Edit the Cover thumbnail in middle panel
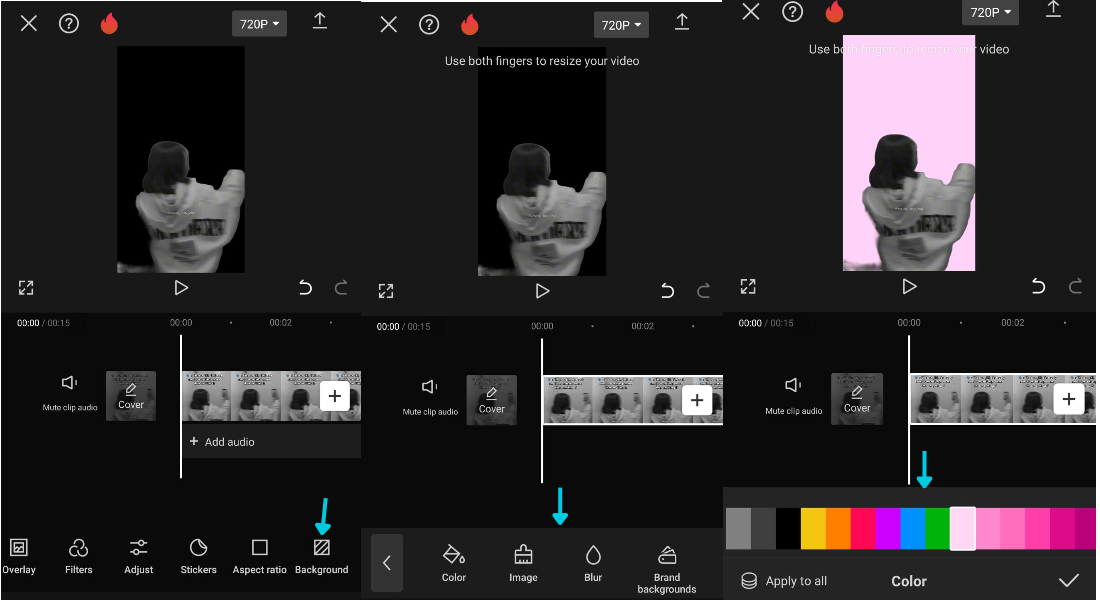1100x600 pixels. [492, 400]
